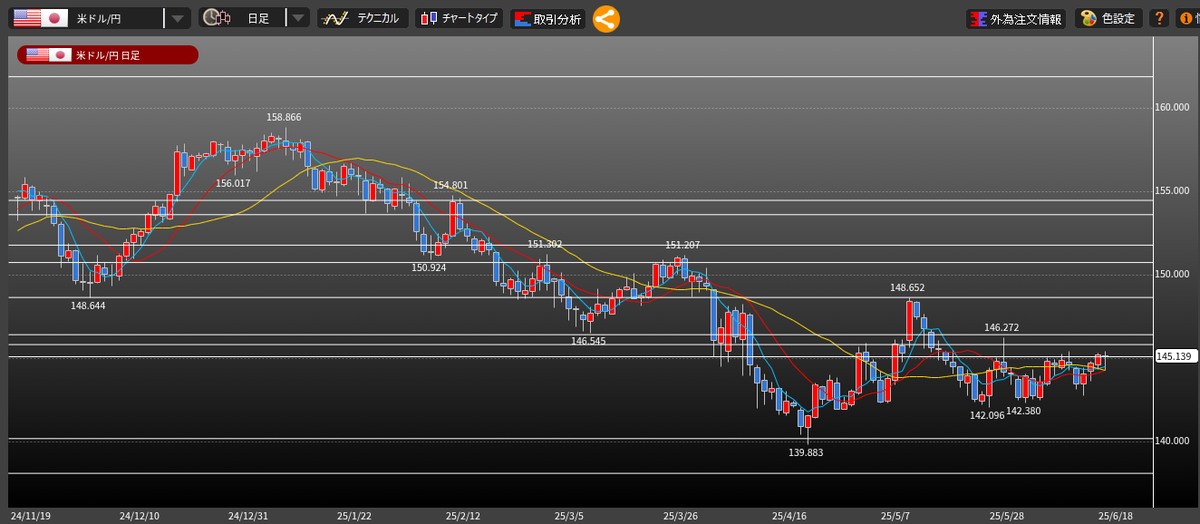
Task: Click the 156.017 price label
Action: point(233,183)
